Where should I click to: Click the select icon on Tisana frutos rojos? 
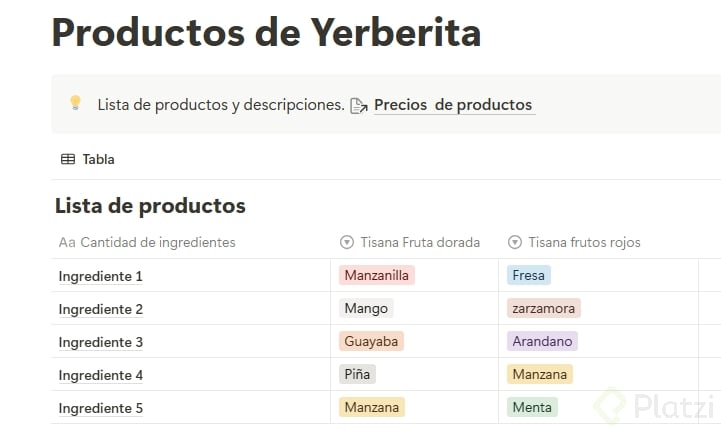(515, 242)
